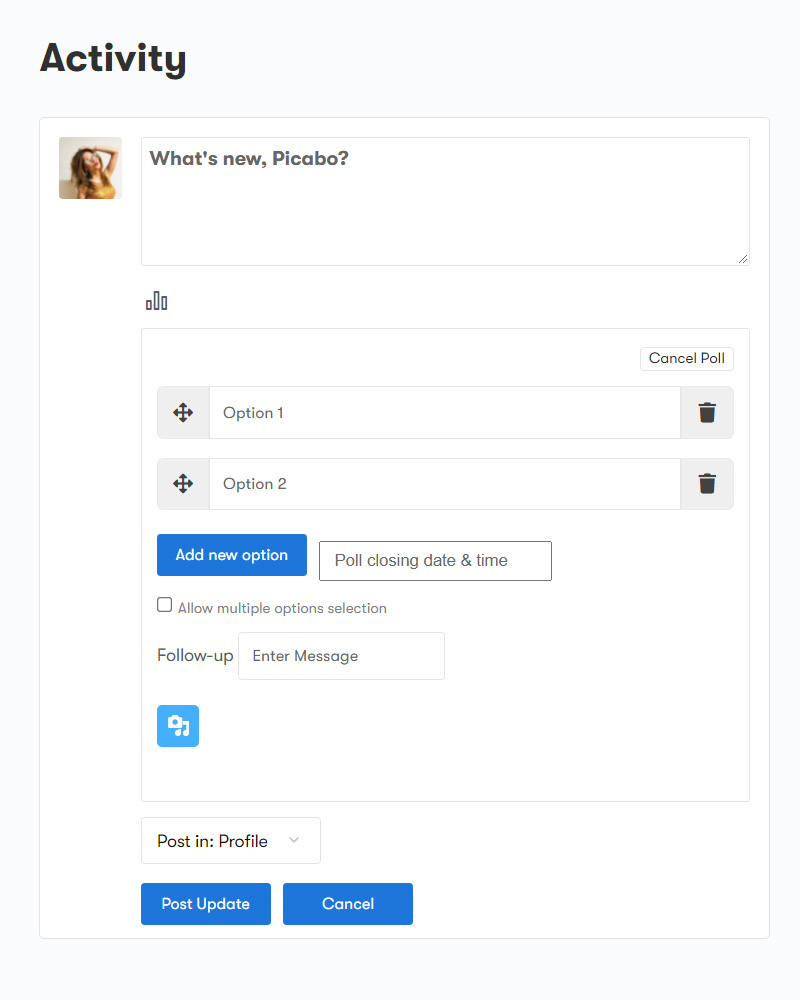Submit with the Post Update button
800x1000 pixels.
(206, 904)
